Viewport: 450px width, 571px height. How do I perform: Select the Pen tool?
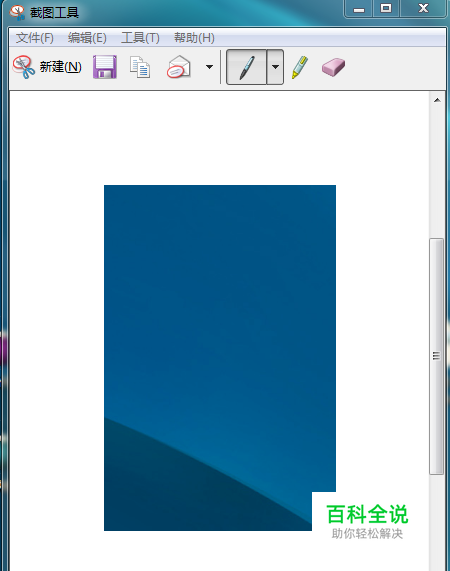(246, 67)
